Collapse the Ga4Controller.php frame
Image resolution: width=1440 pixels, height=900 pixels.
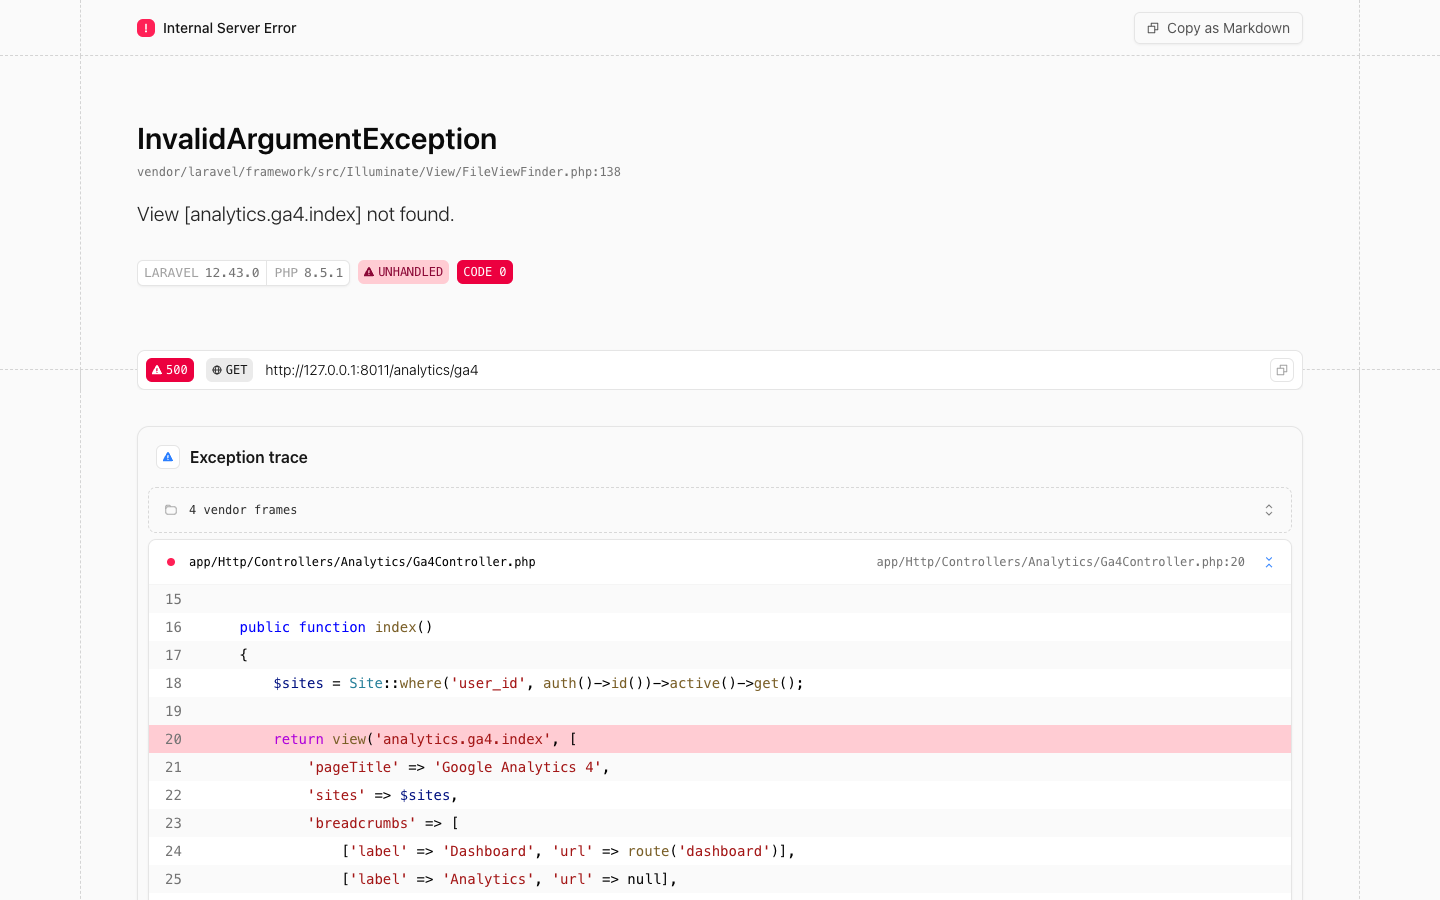pos(1269,562)
